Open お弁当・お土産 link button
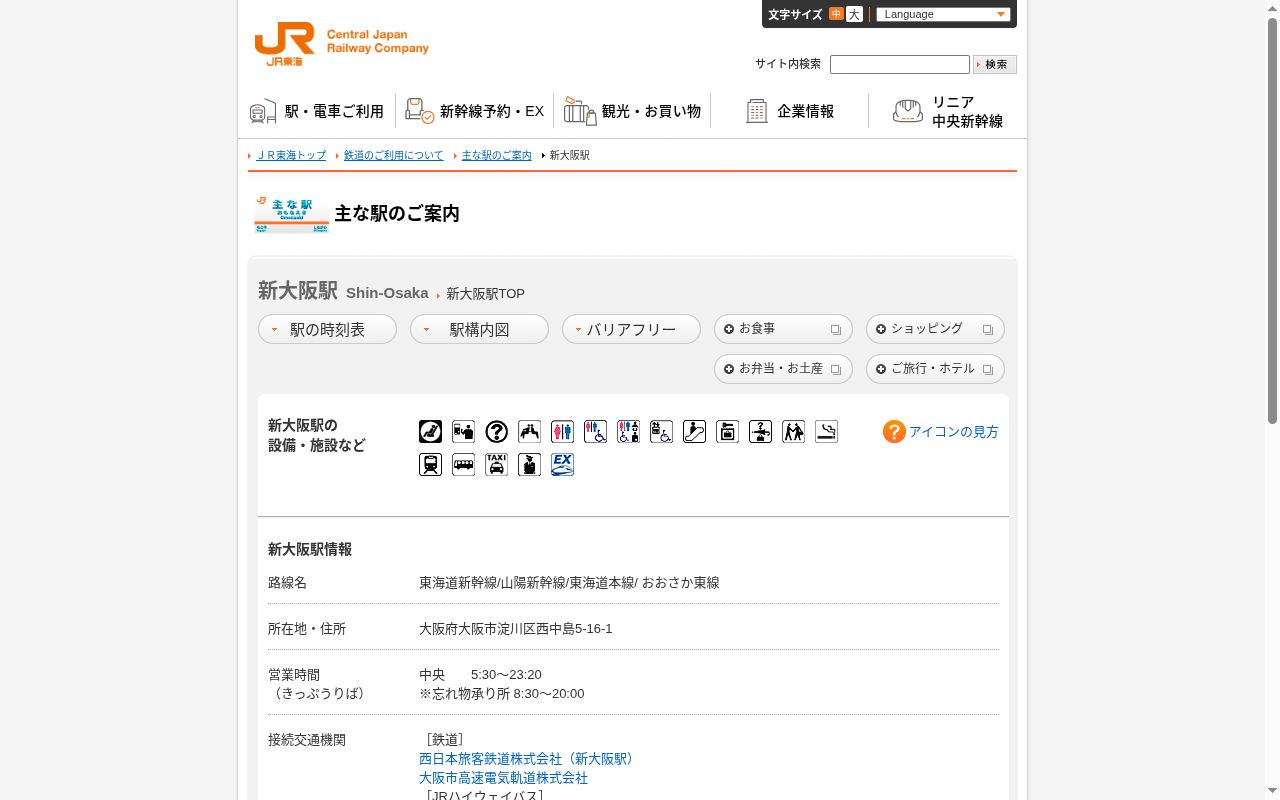 pyautogui.click(x=783, y=369)
